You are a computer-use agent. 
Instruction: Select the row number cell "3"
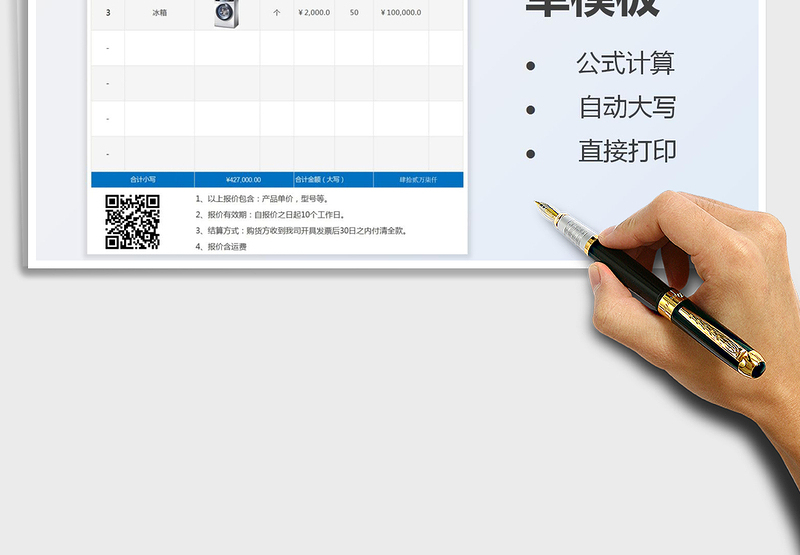[x=108, y=13]
